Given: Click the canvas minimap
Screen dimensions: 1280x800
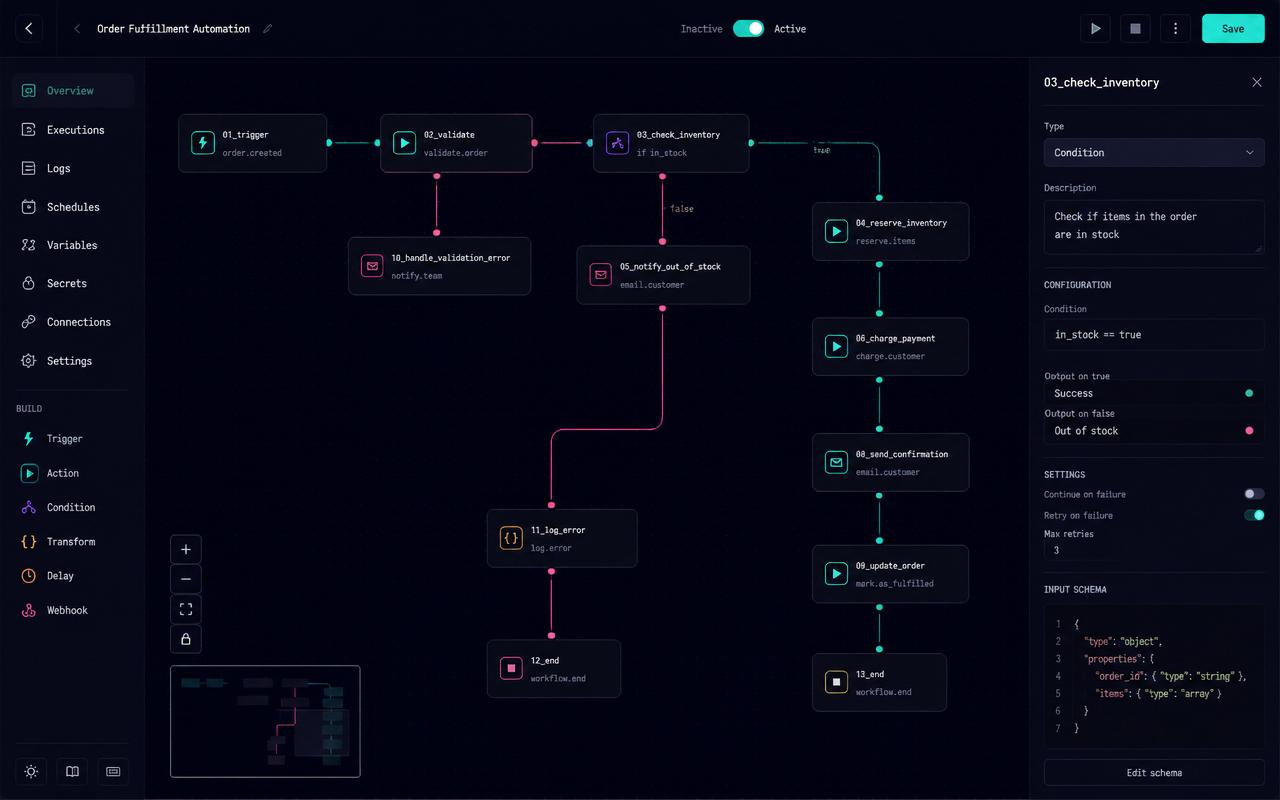Looking at the screenshot, I should (x=265, y=721).
